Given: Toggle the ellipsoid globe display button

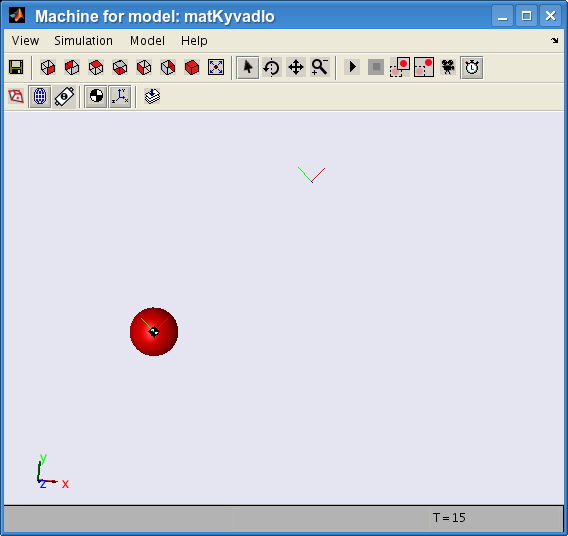Looking at the screenshot, I should pyautogui.click(x=40, y=96).
